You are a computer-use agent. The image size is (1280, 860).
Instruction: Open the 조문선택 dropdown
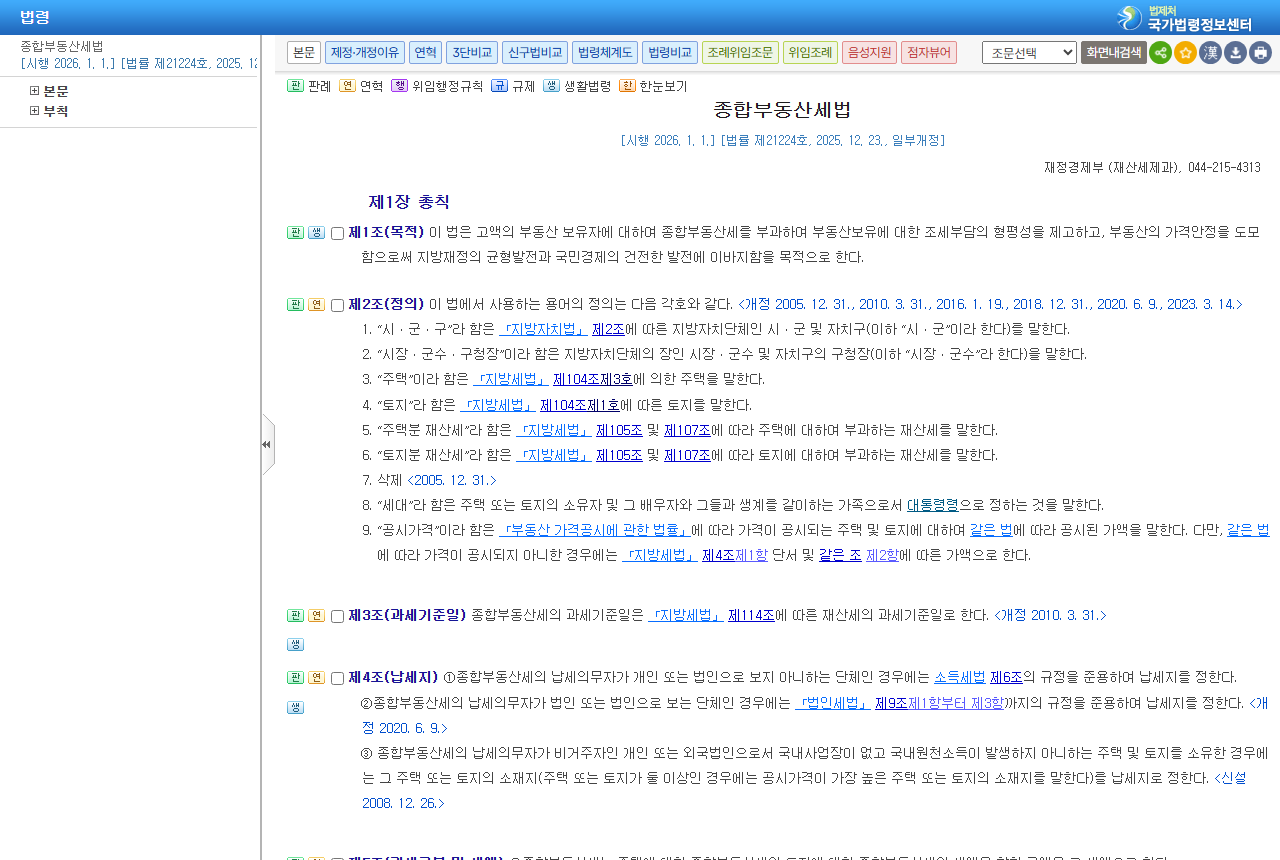coord(1029,53)
